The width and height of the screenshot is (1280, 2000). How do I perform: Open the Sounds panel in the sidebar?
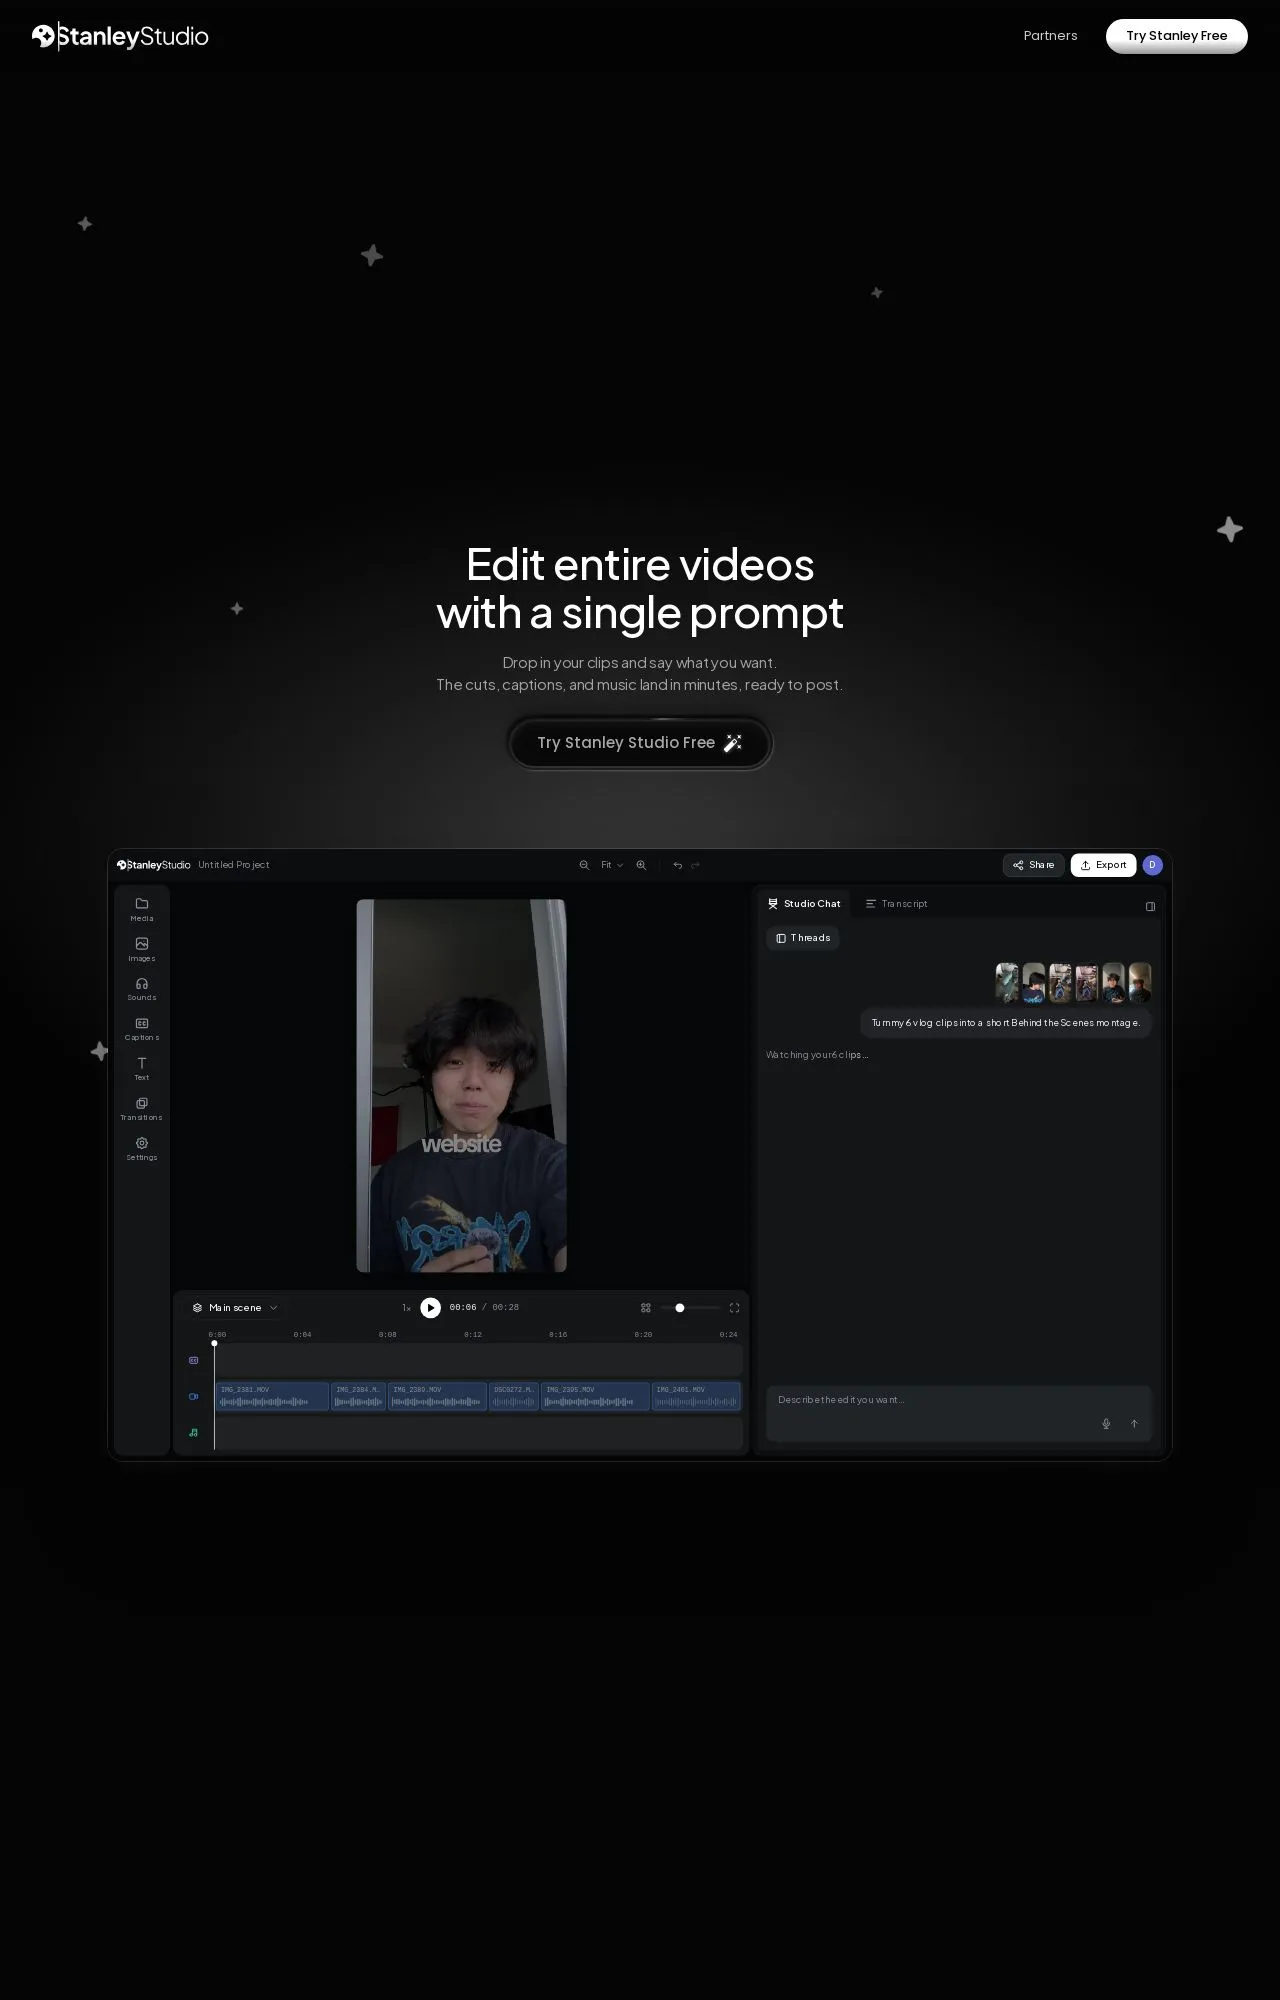coord(142,989)
